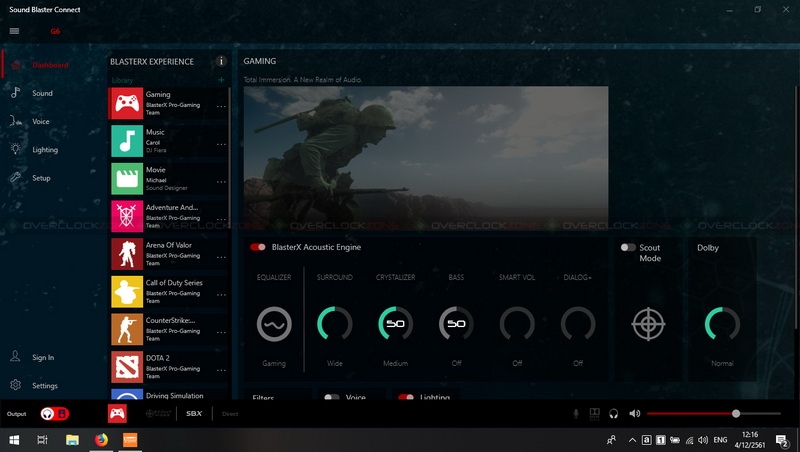The image size is (800, 452).
Task: Open the Equalizer wave dial icon
Action: (274, 324)
